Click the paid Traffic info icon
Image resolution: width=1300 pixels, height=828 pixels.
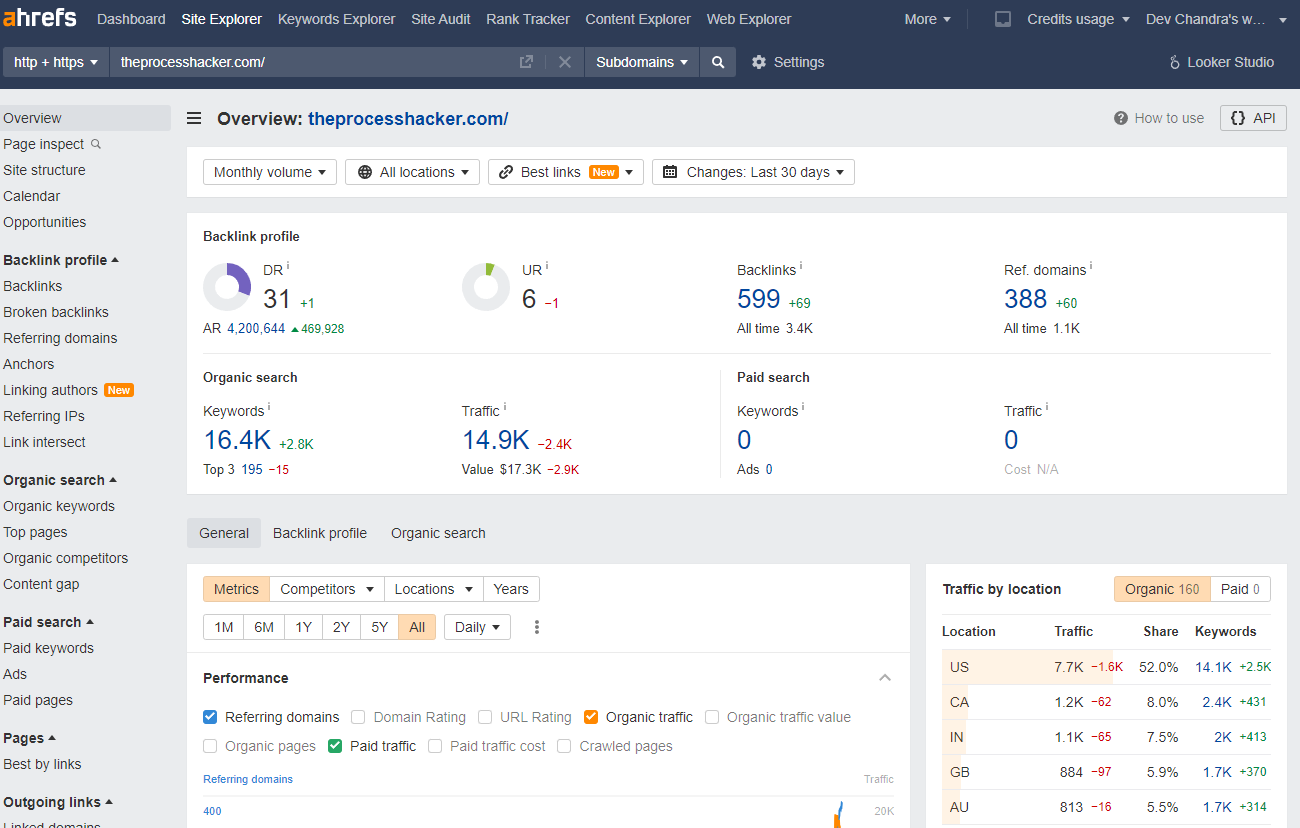1047,408
